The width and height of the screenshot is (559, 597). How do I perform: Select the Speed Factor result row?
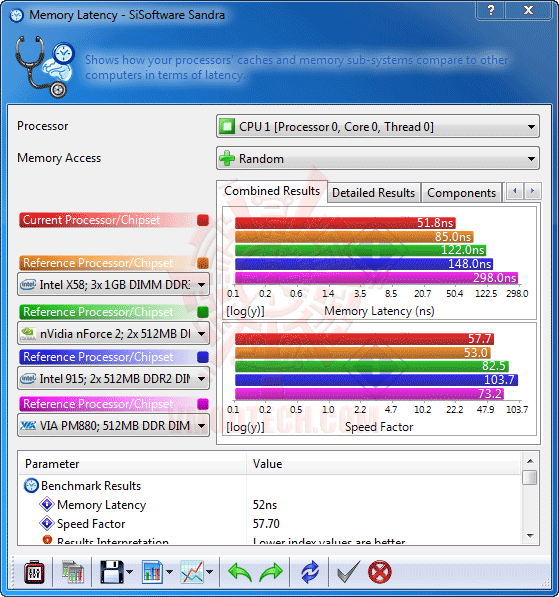point(270,524)
